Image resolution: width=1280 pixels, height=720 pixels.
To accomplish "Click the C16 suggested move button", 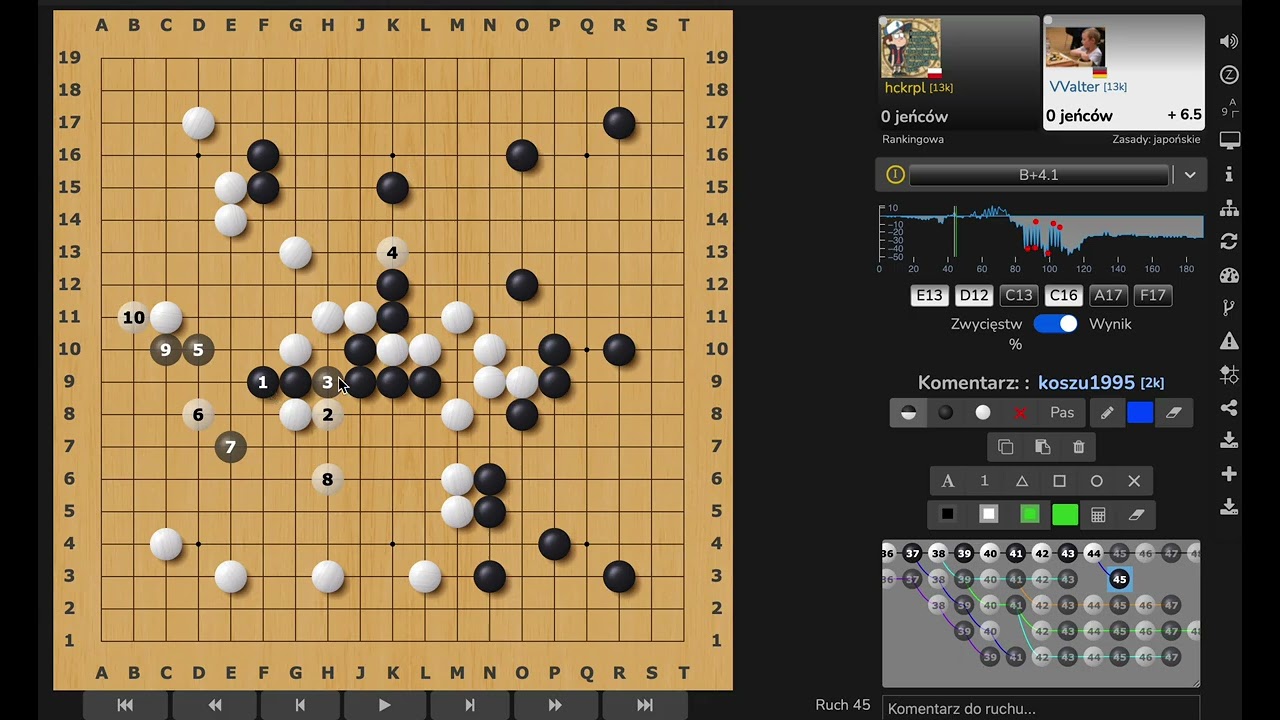I will point(1063,295).
